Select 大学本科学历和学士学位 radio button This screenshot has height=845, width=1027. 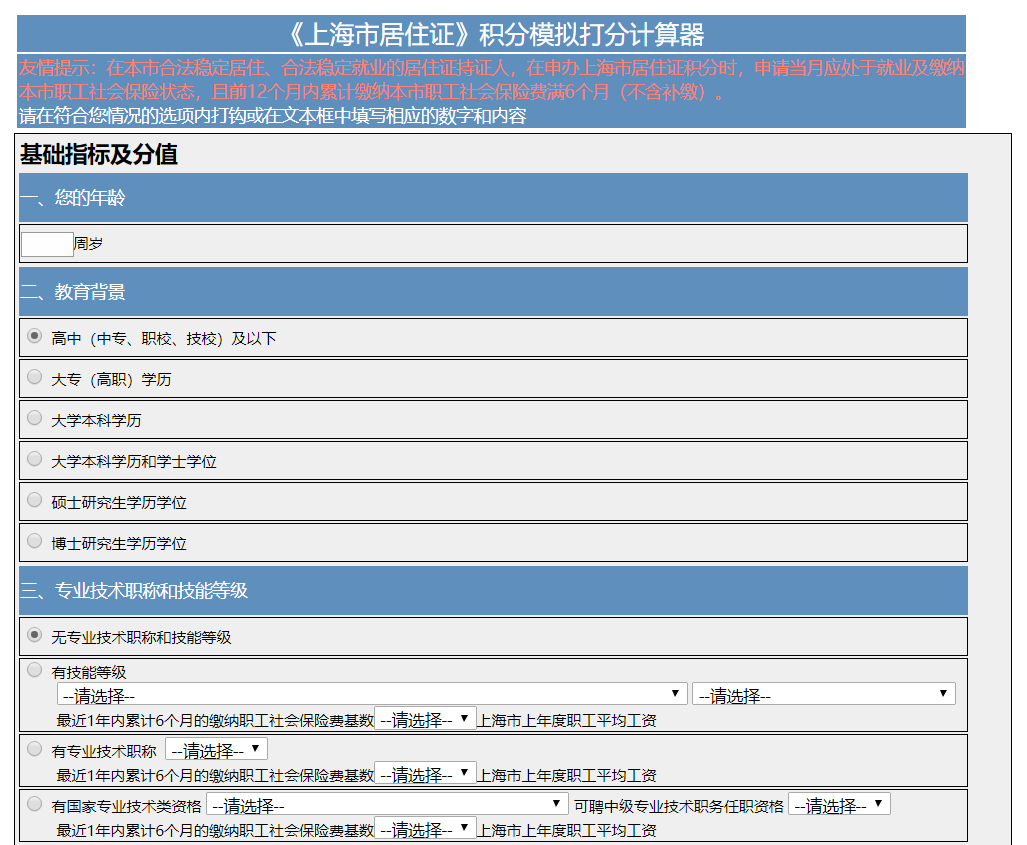[35, 459]
